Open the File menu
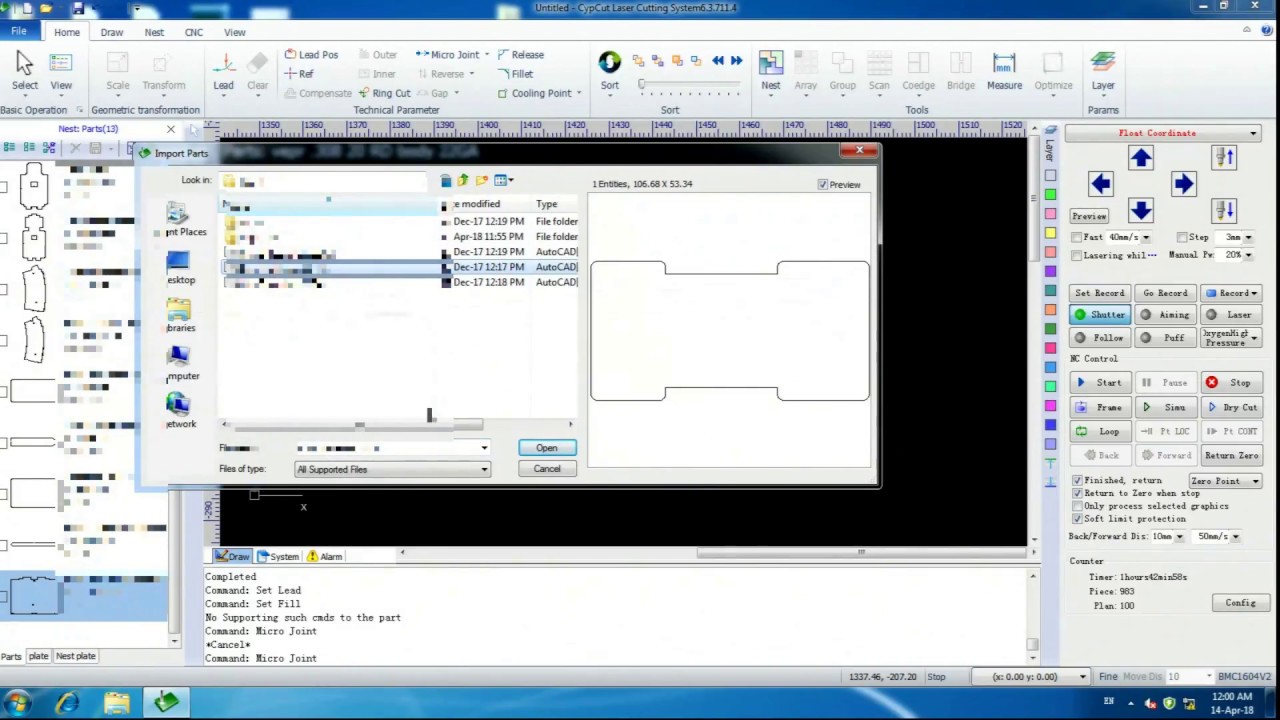1280x720 pixels. pyautogui.click(x=19, y=32)
